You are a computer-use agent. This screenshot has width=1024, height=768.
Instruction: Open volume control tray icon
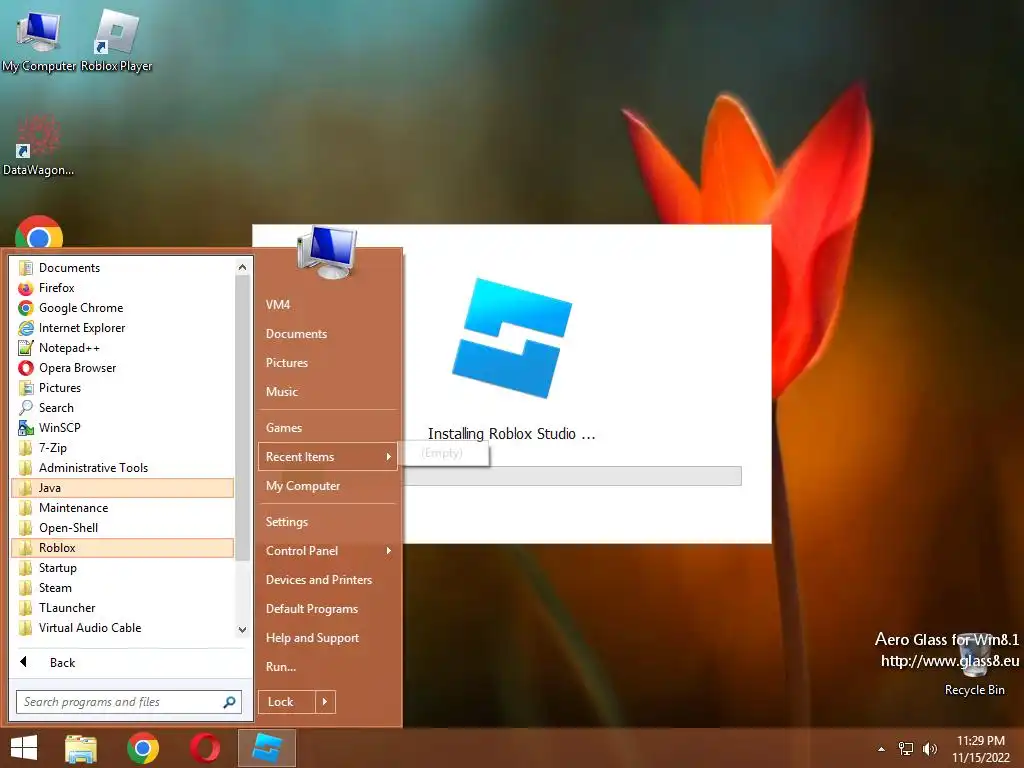point(929,749)
